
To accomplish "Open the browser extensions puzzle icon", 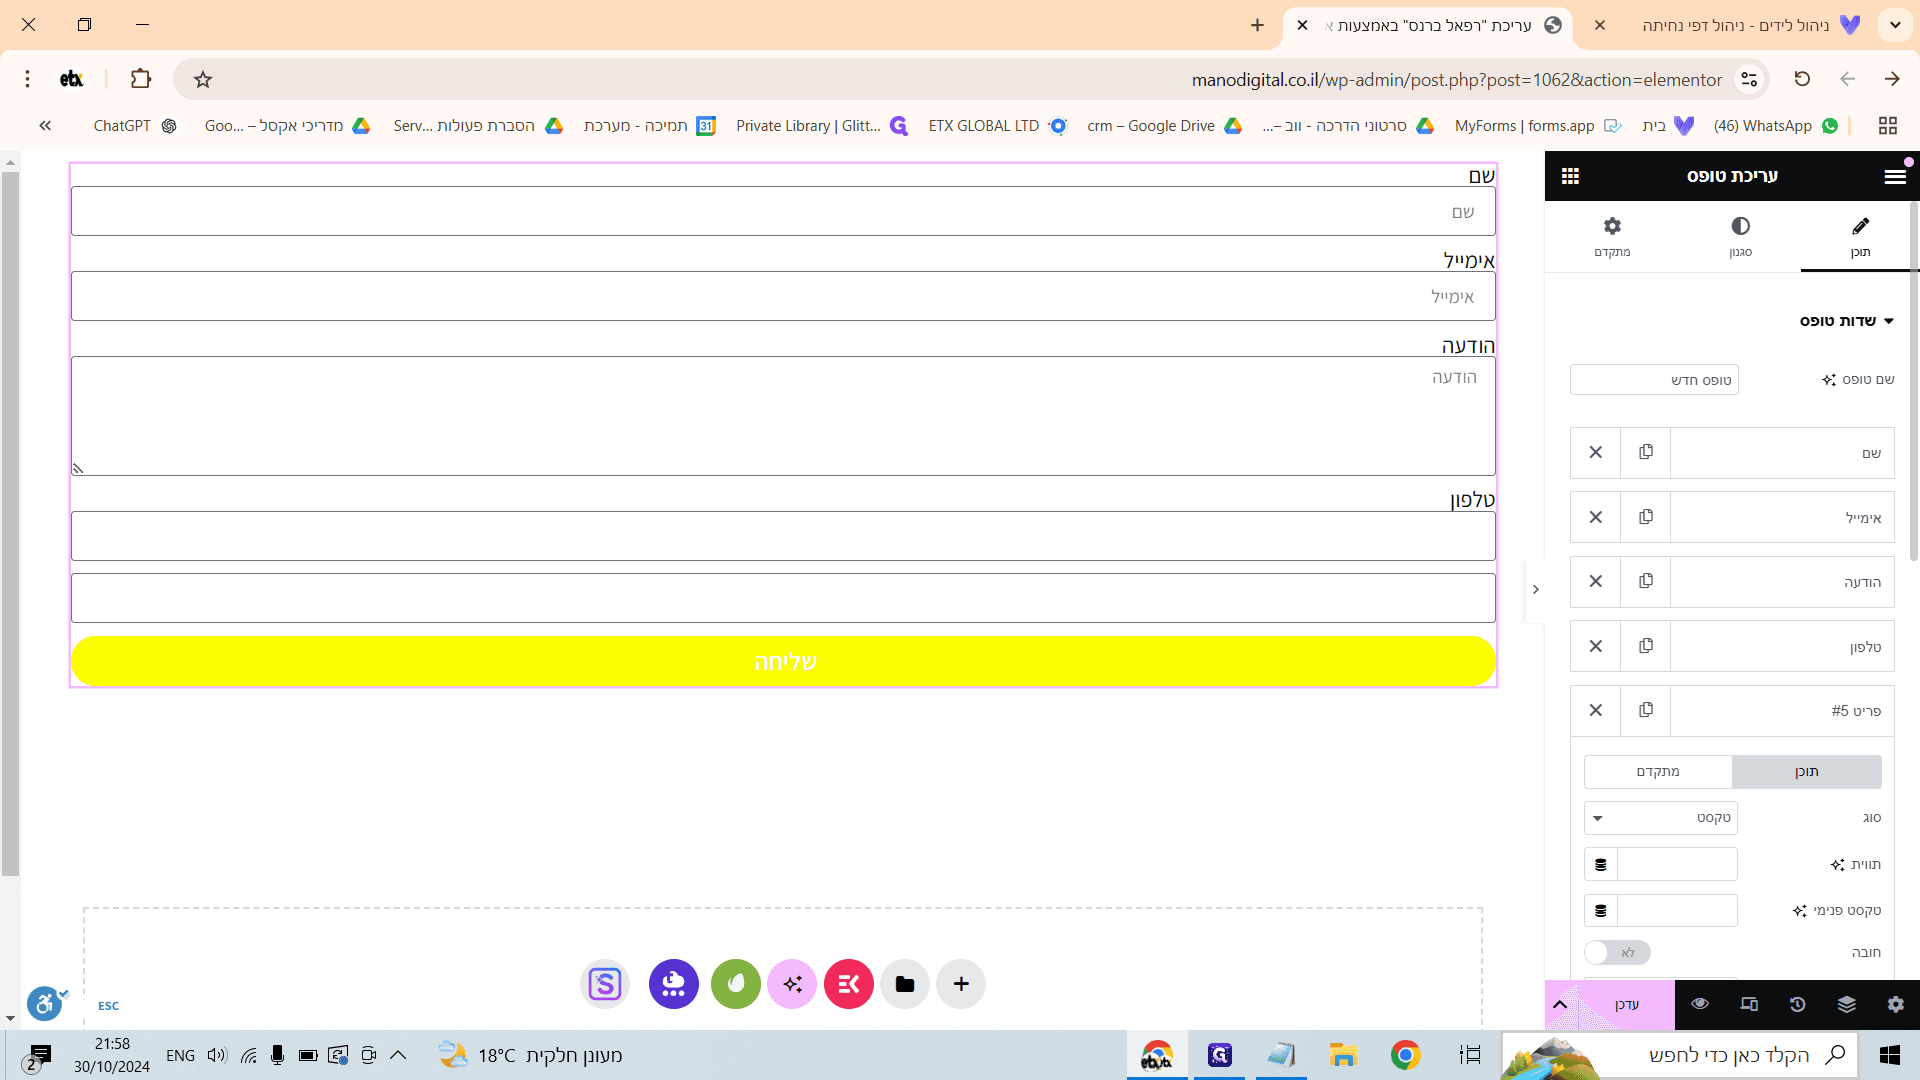I will (x=141, y=79).
